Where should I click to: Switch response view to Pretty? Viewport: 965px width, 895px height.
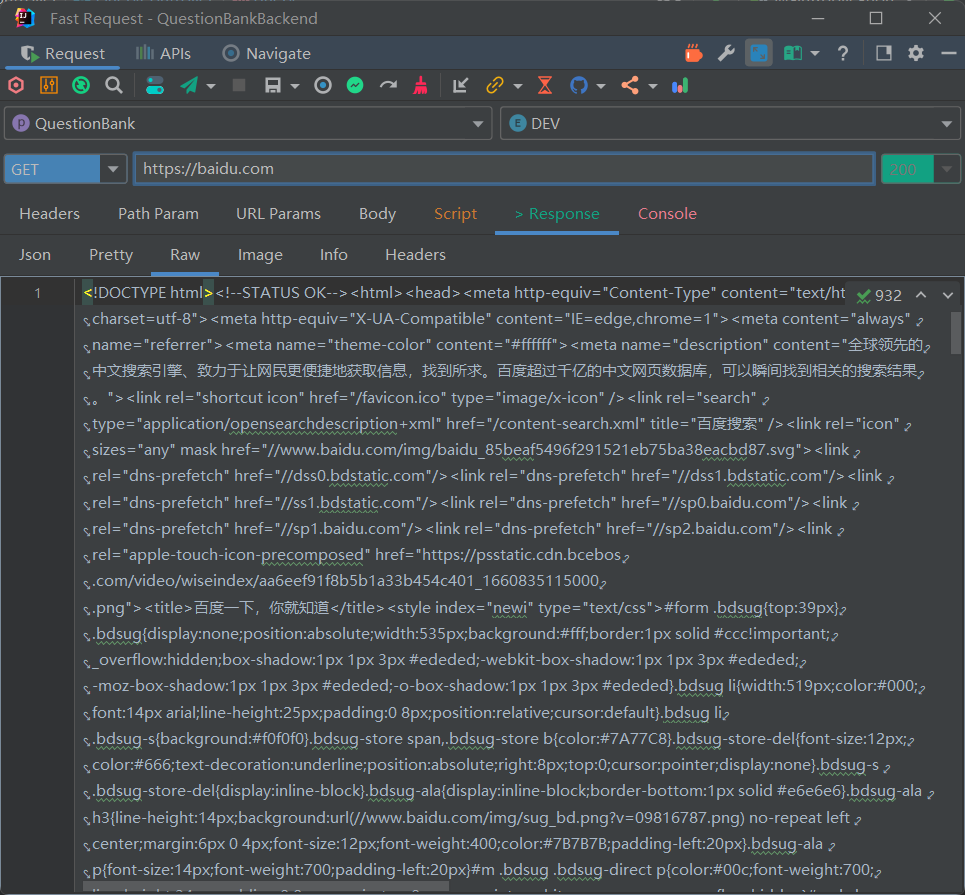tap(111, 255)
